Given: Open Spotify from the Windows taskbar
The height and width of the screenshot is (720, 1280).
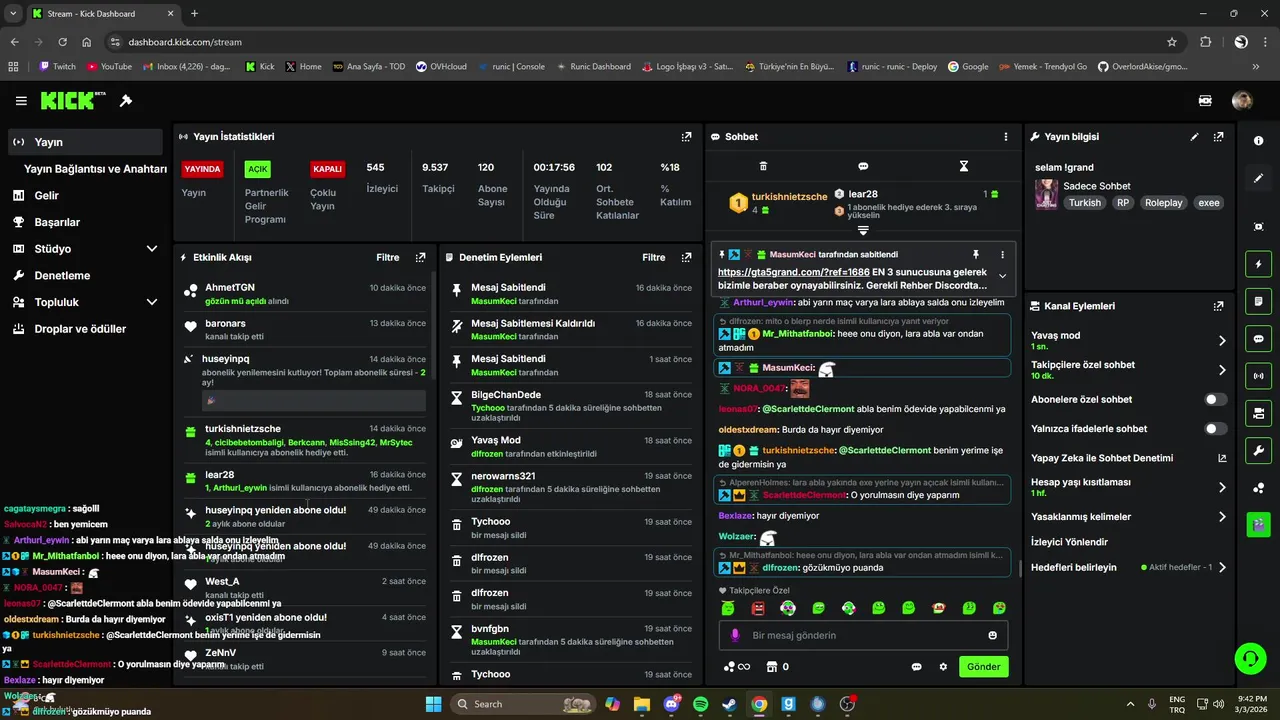Looking at the screenshot, I should [x=700, y=704].
